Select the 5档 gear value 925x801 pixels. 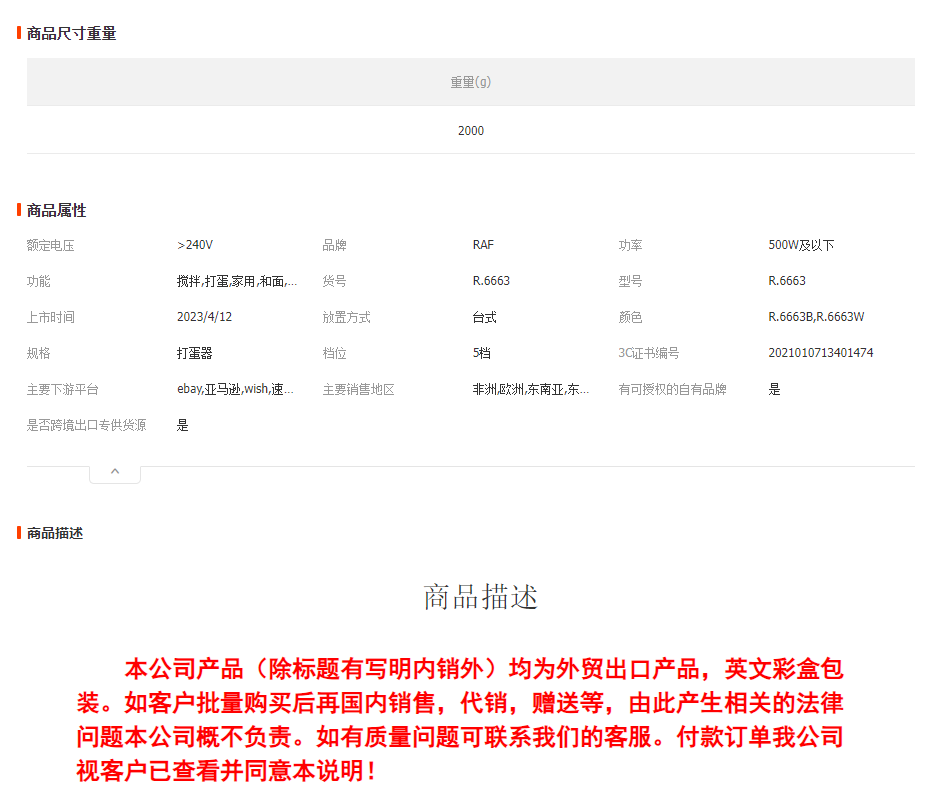click(x=481, y=353)
